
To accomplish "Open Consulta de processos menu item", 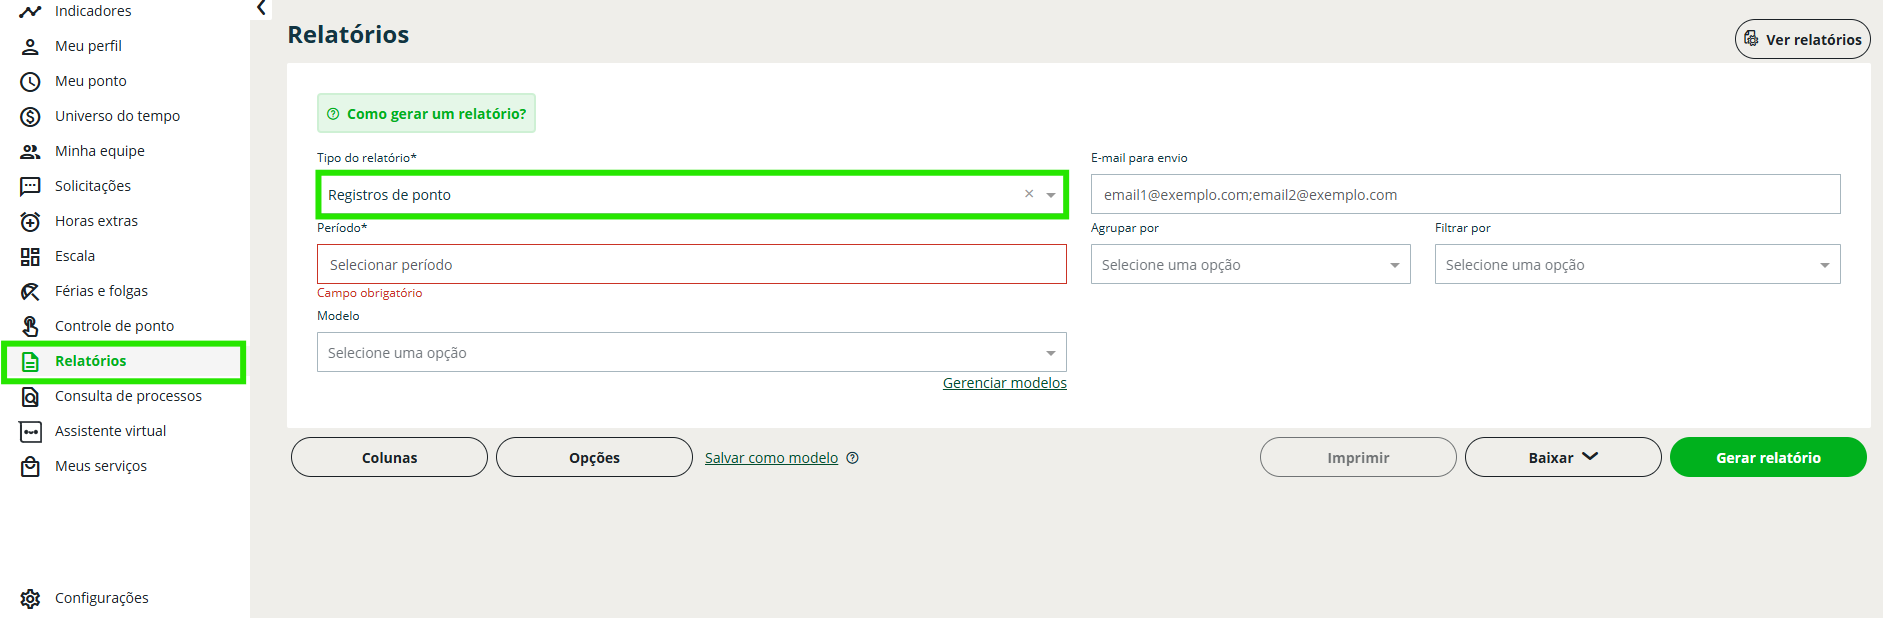I will click(x=128, y=396).
